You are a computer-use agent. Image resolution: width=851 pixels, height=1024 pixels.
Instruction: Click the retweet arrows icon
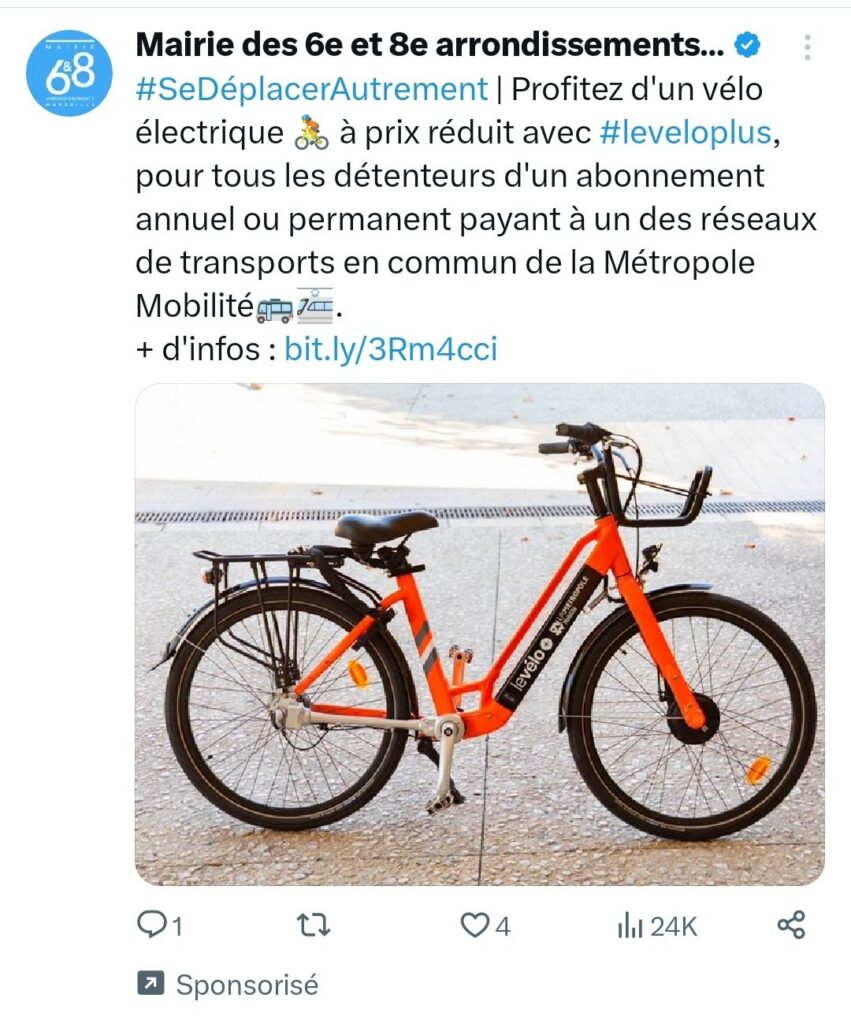coord(313,925)
